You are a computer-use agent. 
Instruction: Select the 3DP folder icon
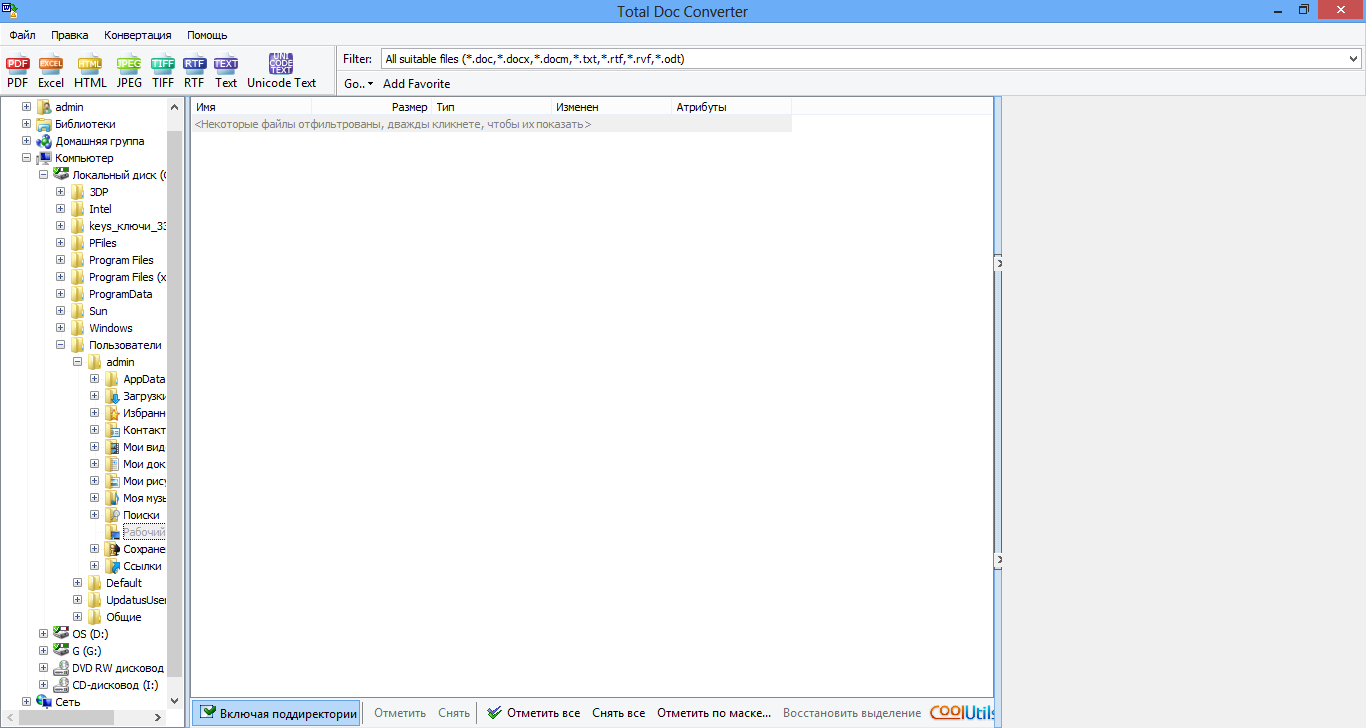78,192
